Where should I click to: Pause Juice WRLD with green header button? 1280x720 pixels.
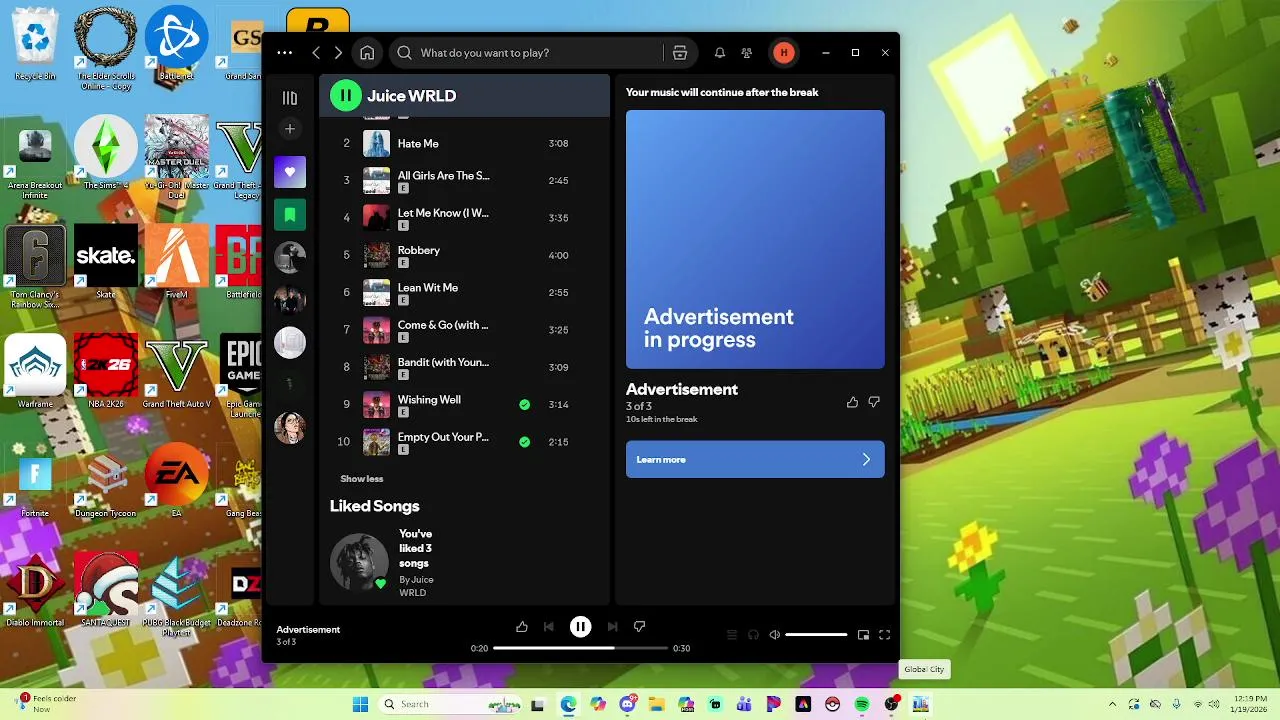[x=346, y=96]
